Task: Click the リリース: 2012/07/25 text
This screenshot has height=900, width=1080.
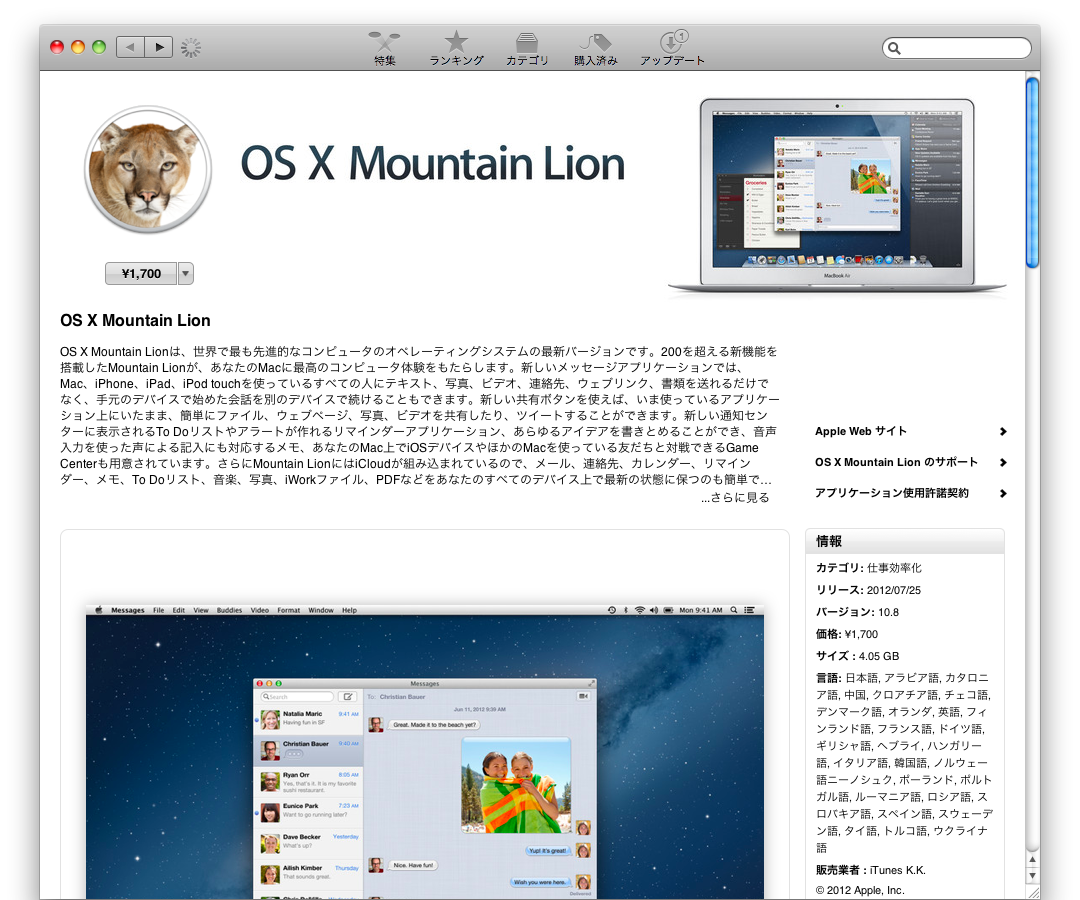Action: click(x=868, y=590)
